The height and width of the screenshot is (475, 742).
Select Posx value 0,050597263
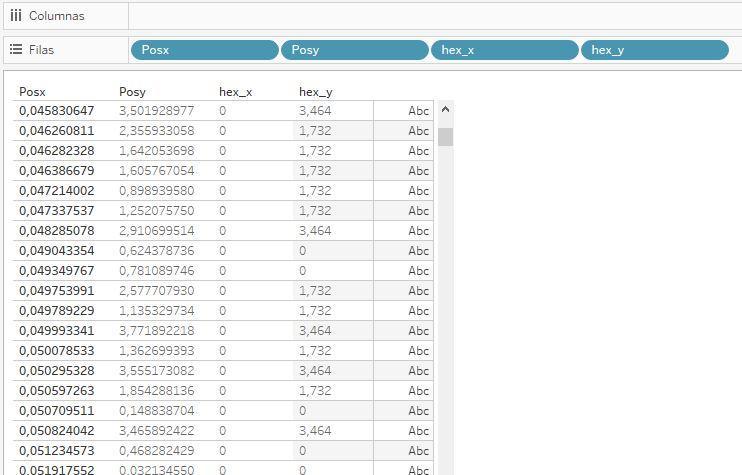click(x=57, y=390)
